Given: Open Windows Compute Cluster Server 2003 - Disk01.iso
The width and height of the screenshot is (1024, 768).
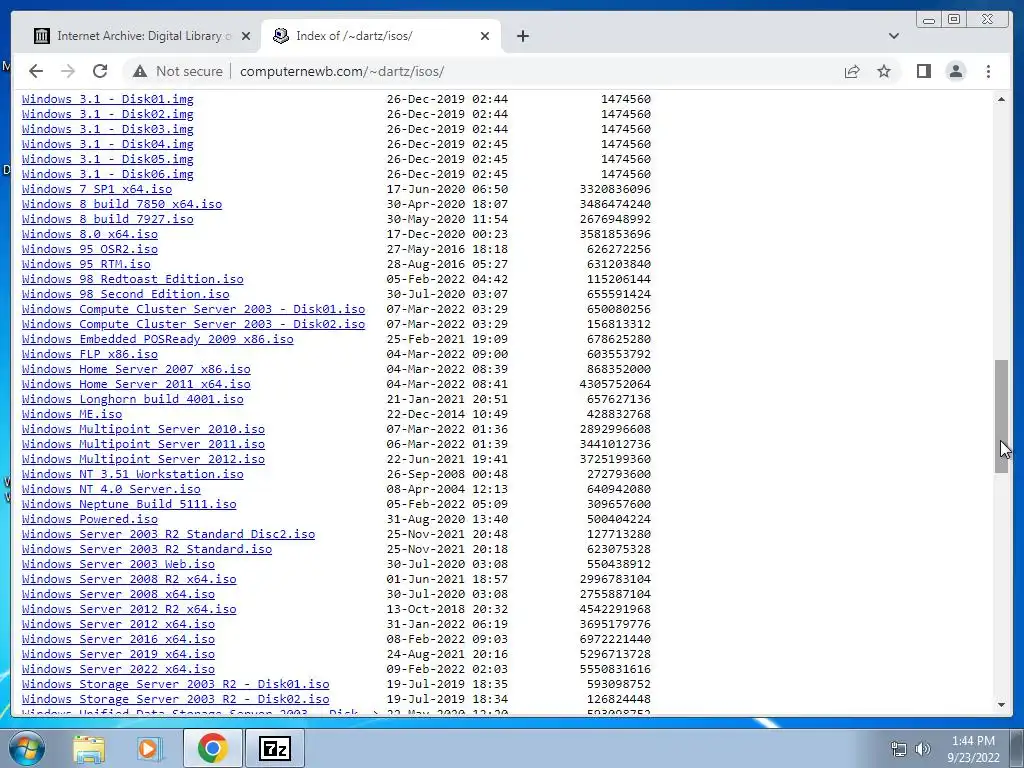Looking at the screenshot, I should 193,310.
